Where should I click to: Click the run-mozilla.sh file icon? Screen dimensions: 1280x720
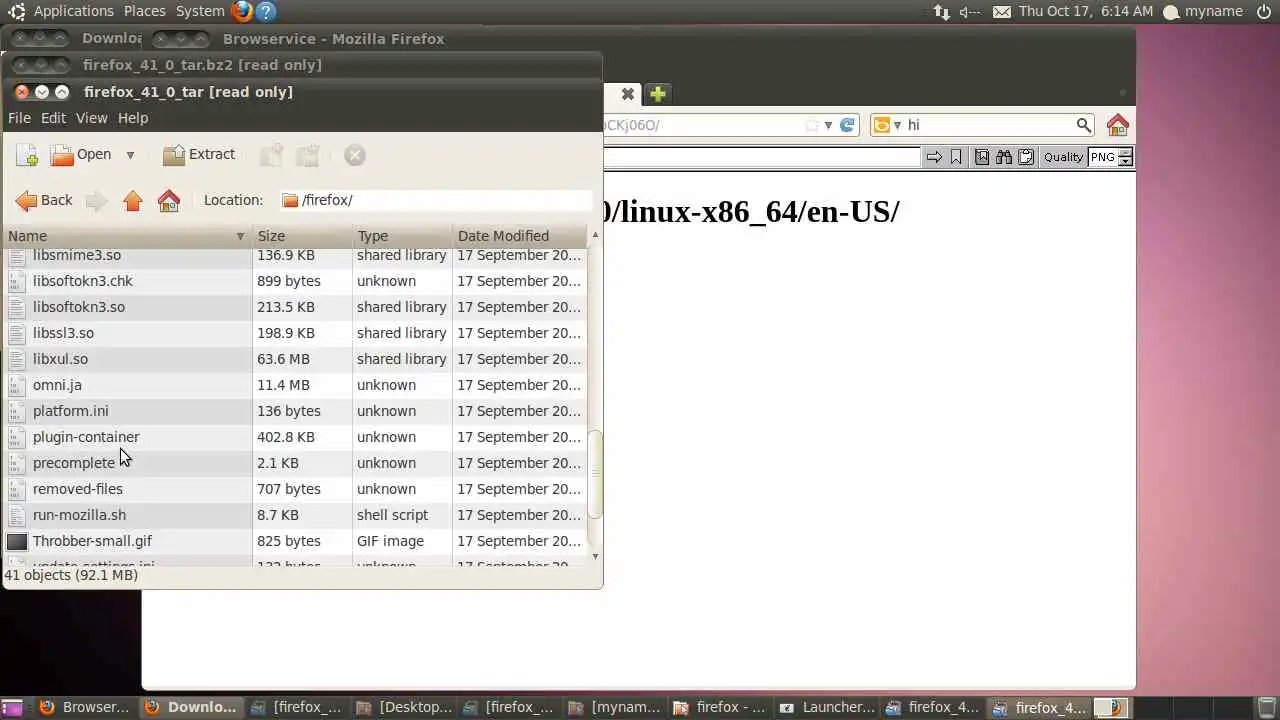17,515
